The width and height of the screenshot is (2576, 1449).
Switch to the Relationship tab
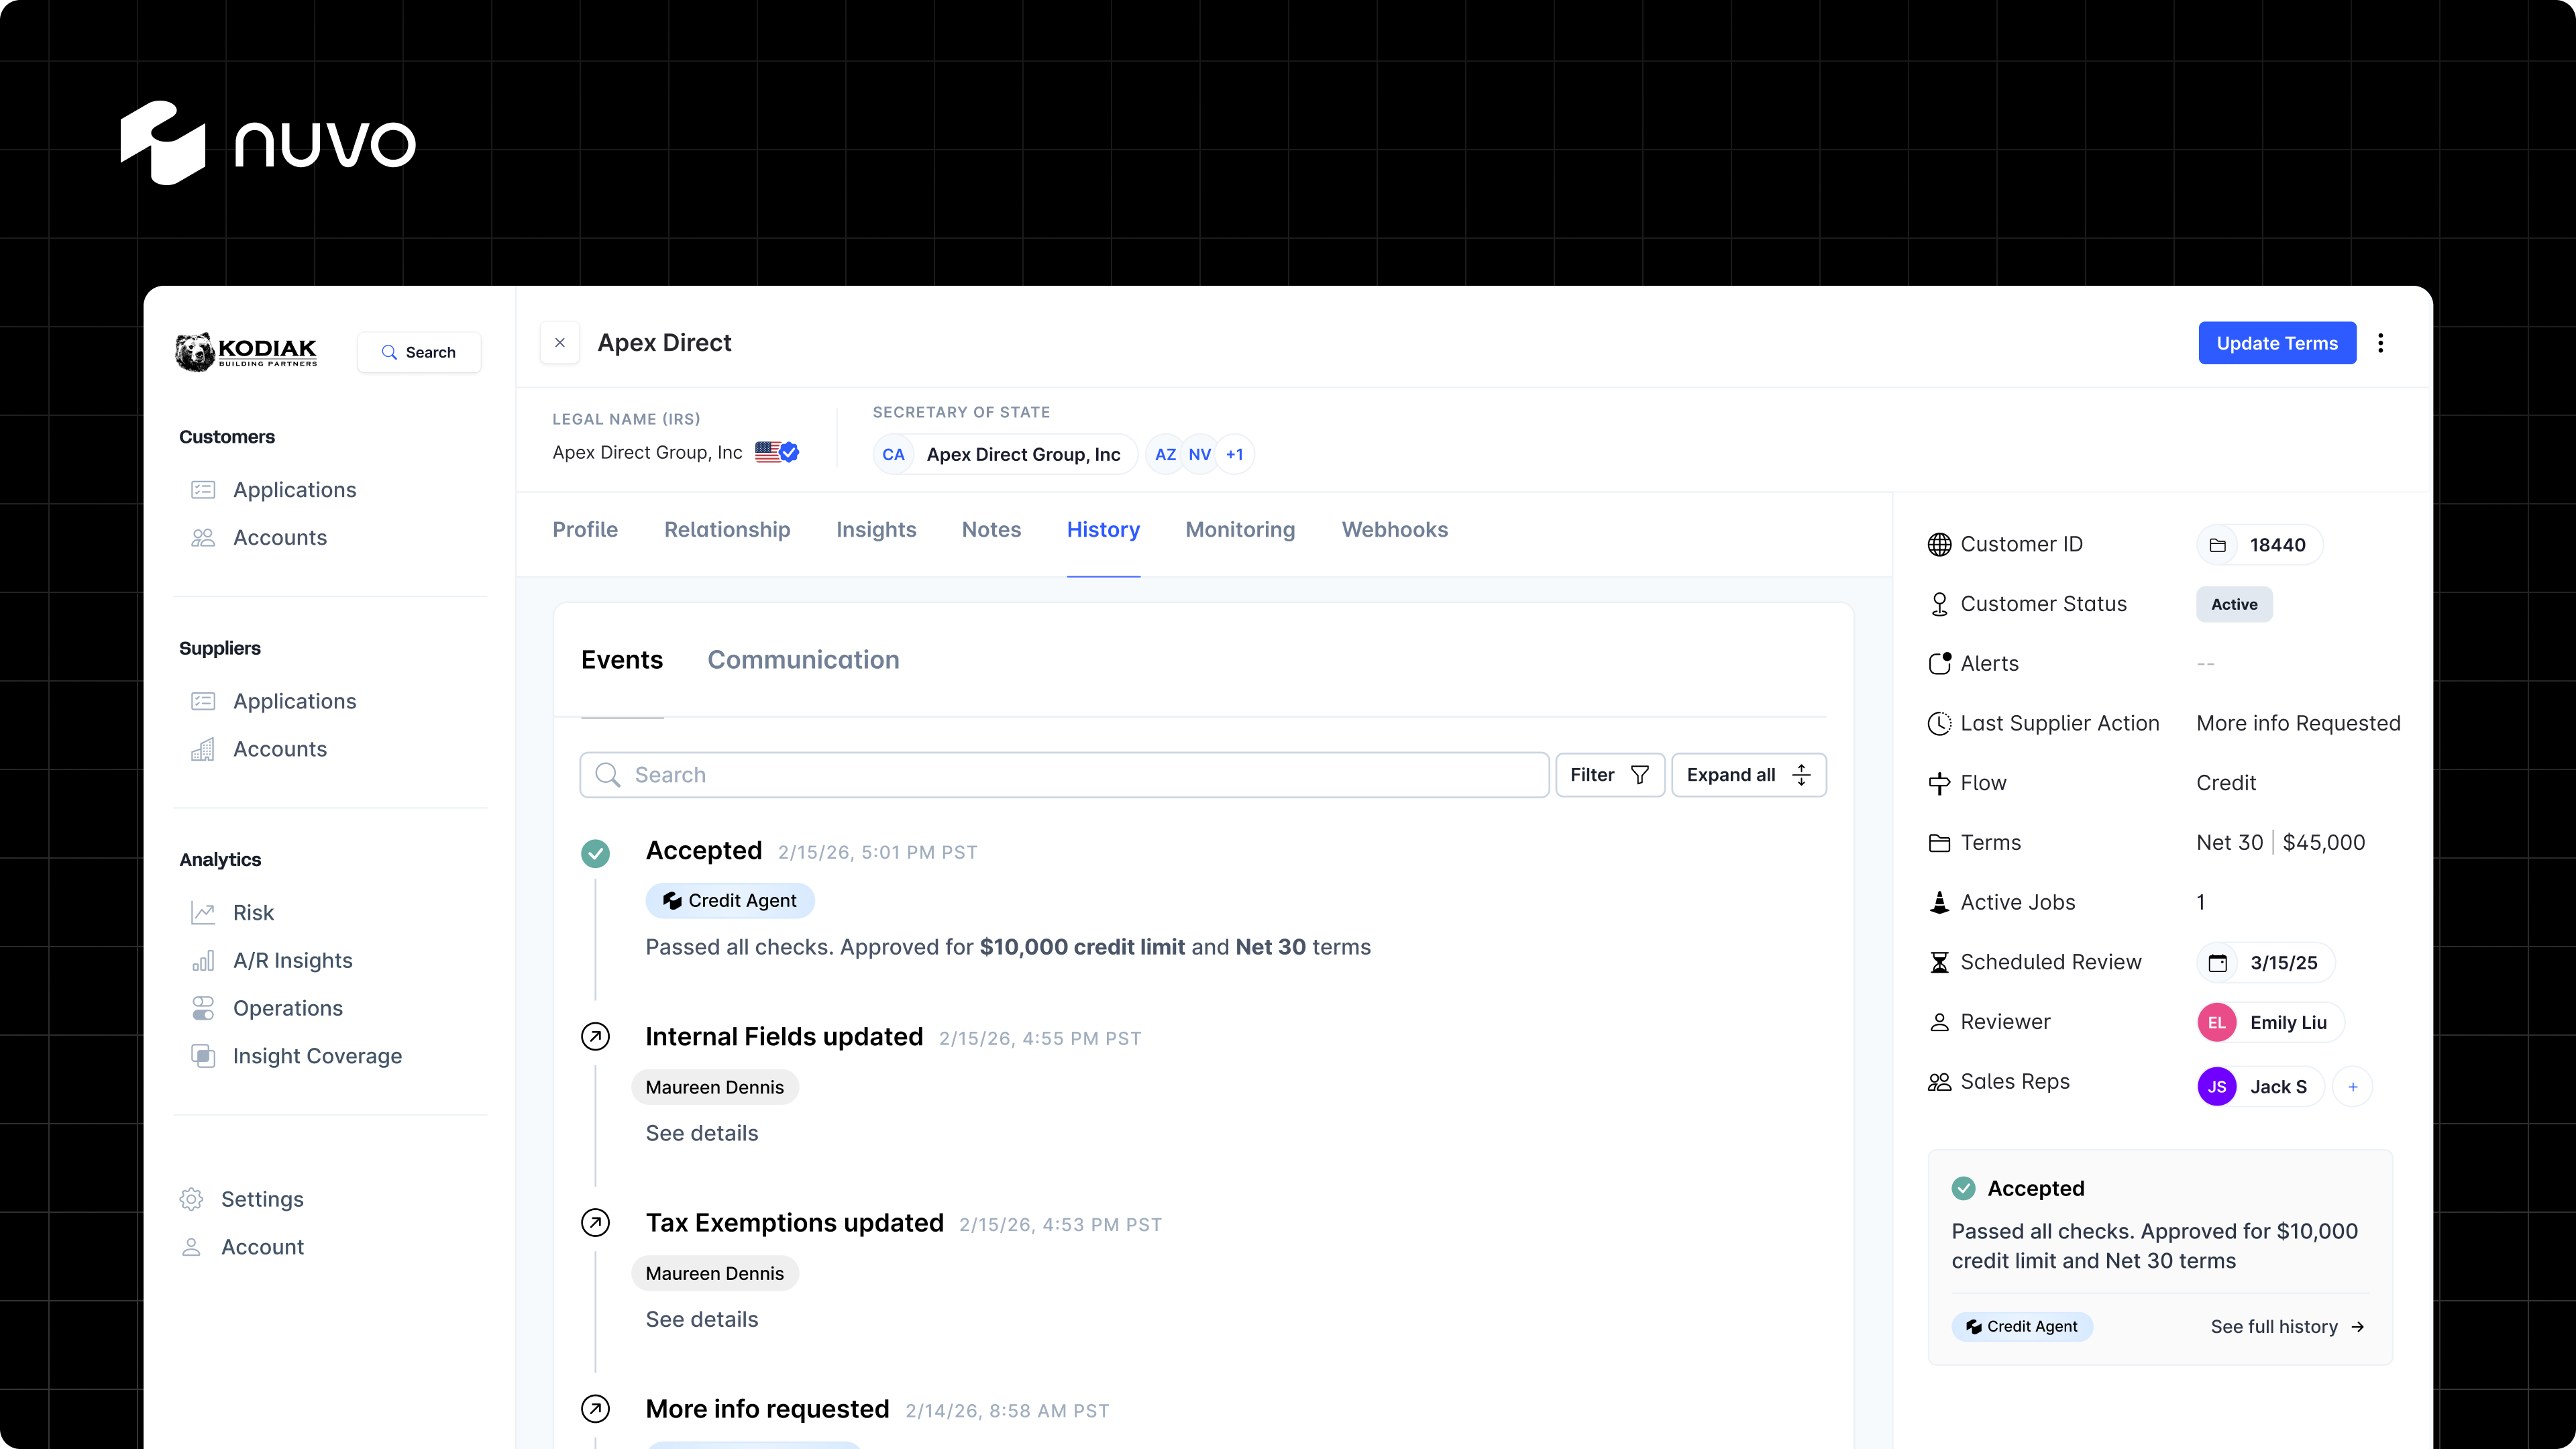coord(727,530)
